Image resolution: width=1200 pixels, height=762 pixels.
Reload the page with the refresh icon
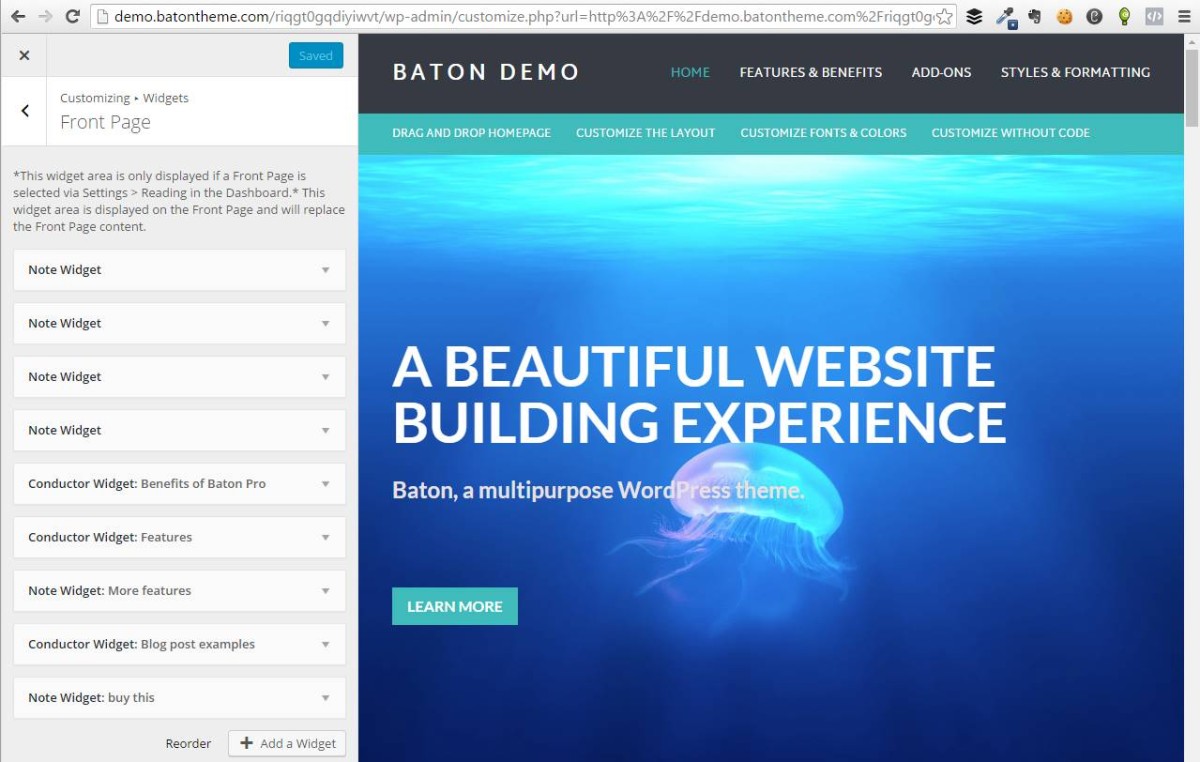click(x=72, y=16)
